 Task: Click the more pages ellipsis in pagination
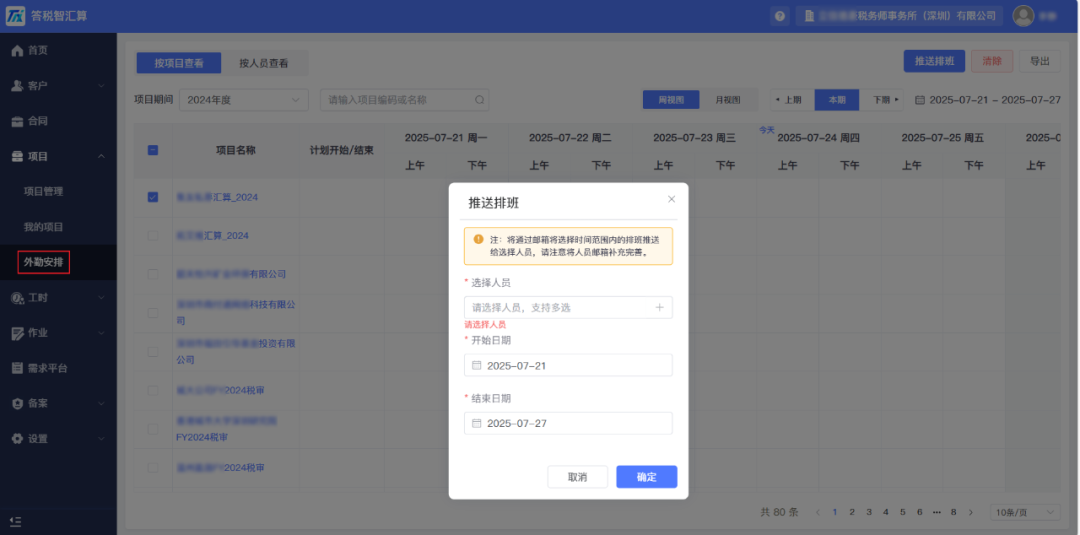[x=936, y=512]
